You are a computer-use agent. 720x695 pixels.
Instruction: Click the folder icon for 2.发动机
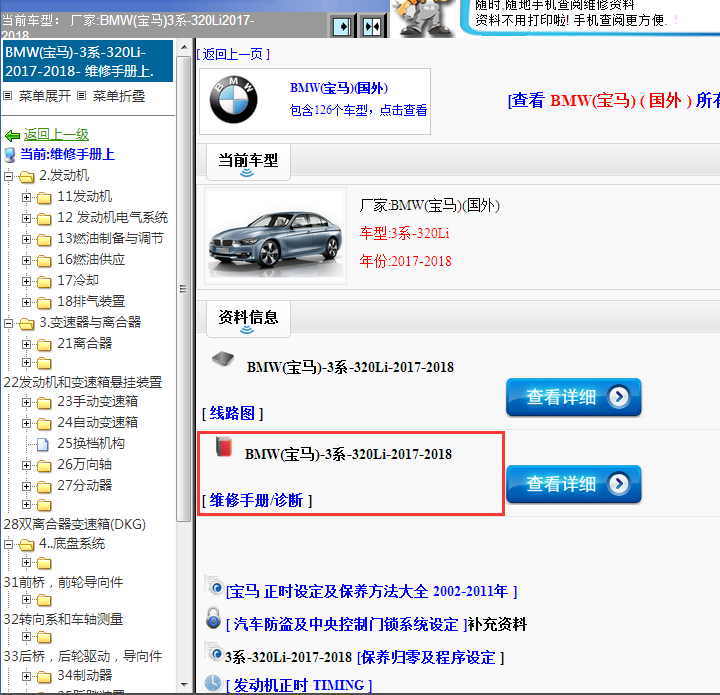pyautogui.click(x=27, y=177)
